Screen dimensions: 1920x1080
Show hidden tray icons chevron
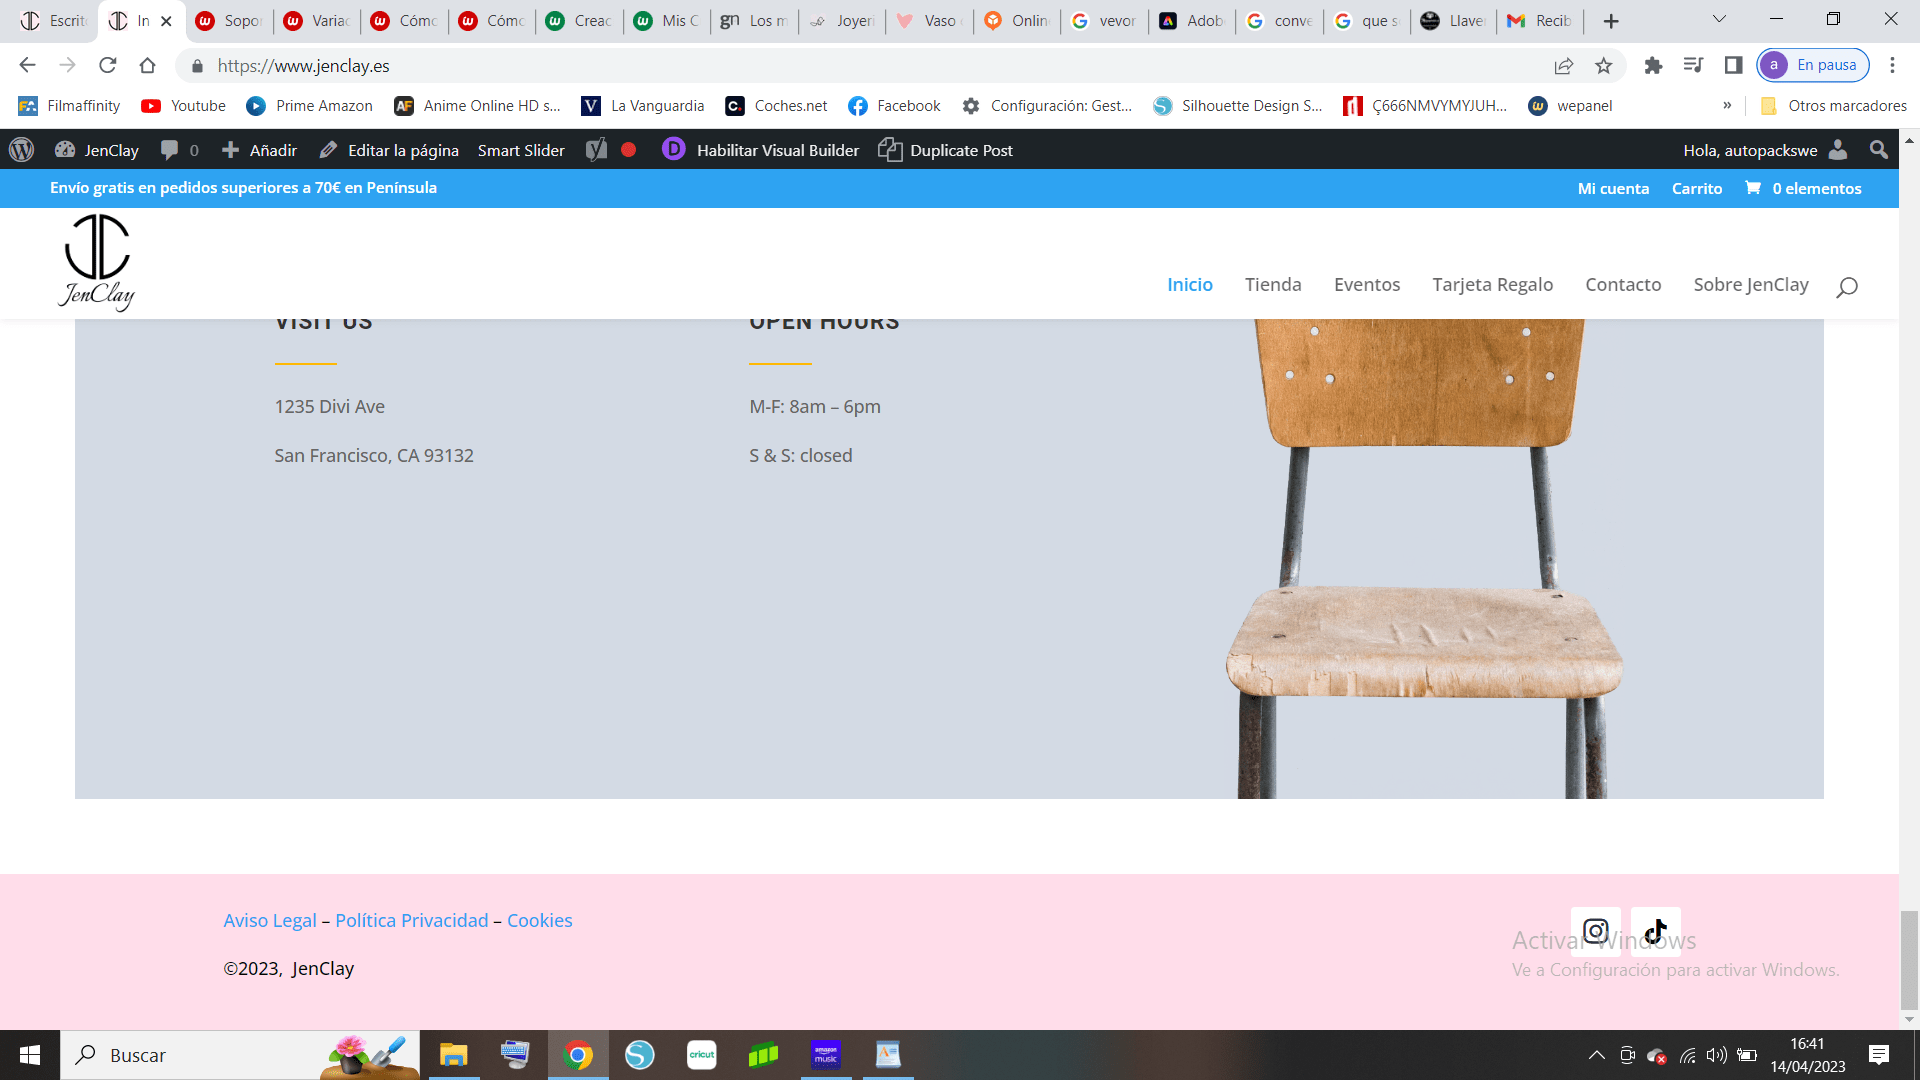point(1597,1055)
